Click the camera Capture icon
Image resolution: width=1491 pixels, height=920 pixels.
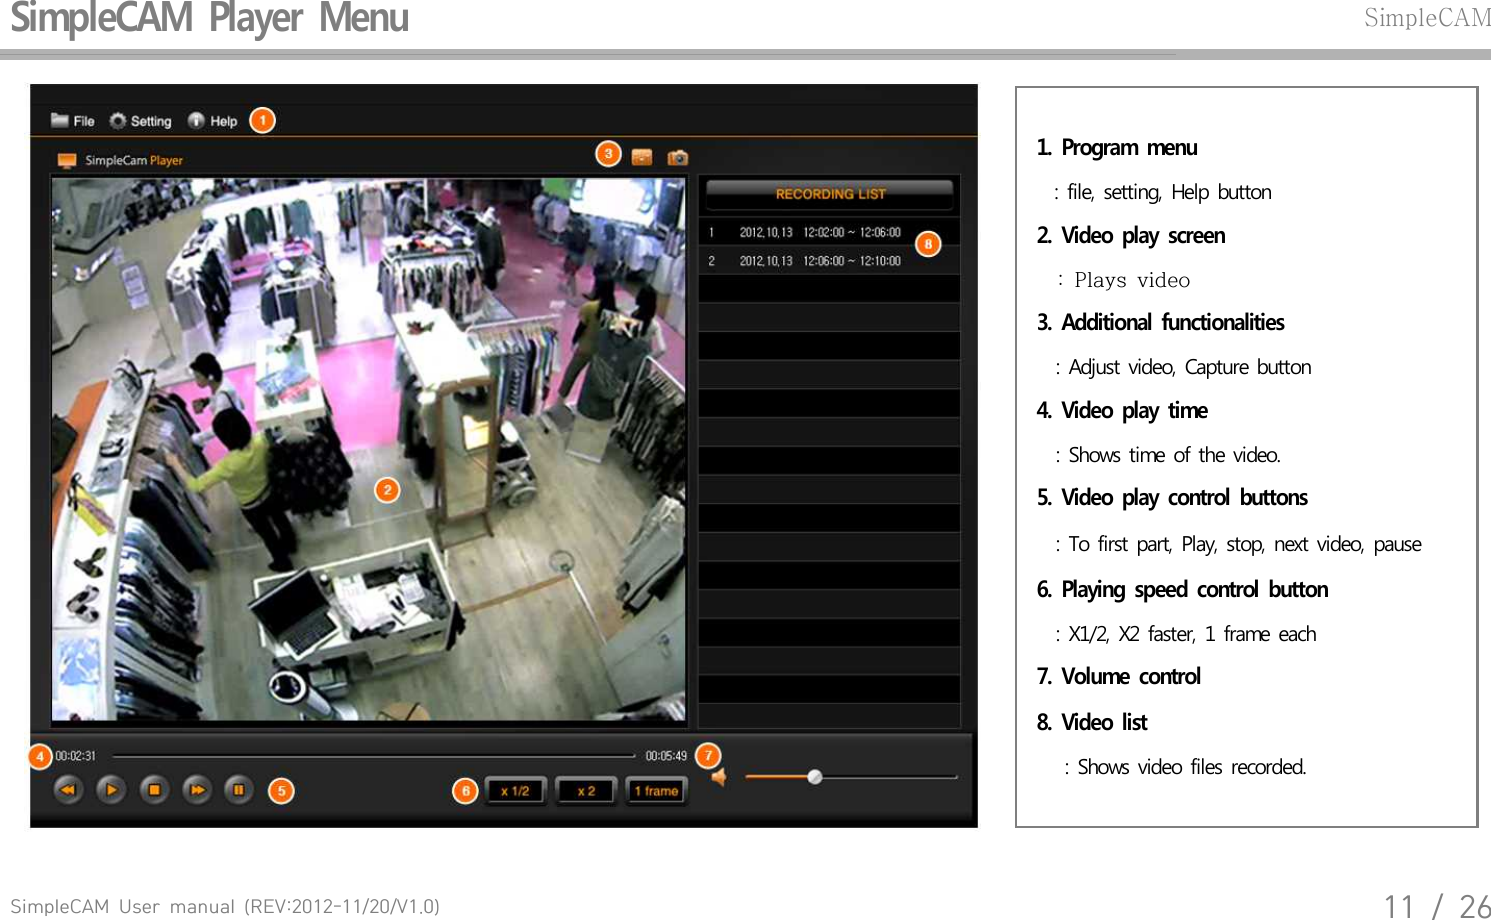pos(679,156)
